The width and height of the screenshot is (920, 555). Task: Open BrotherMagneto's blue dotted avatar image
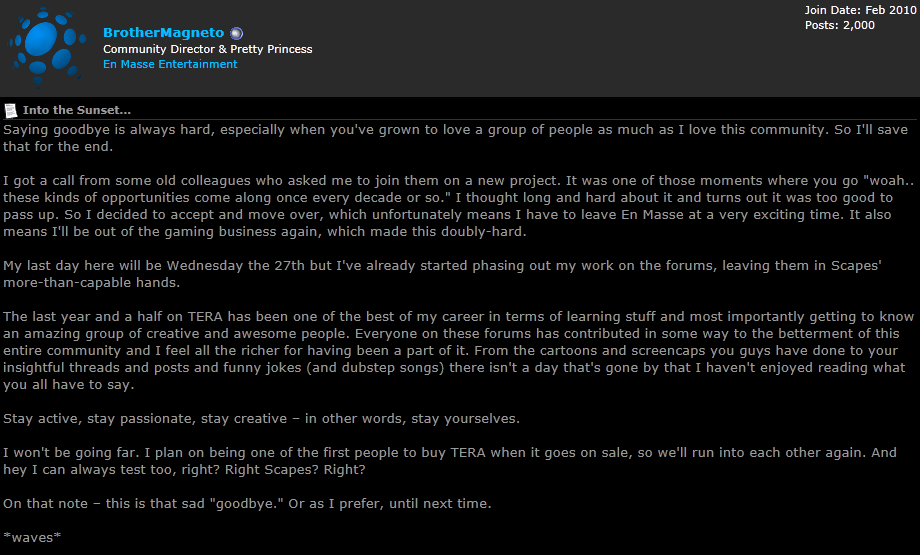point(46,47)
